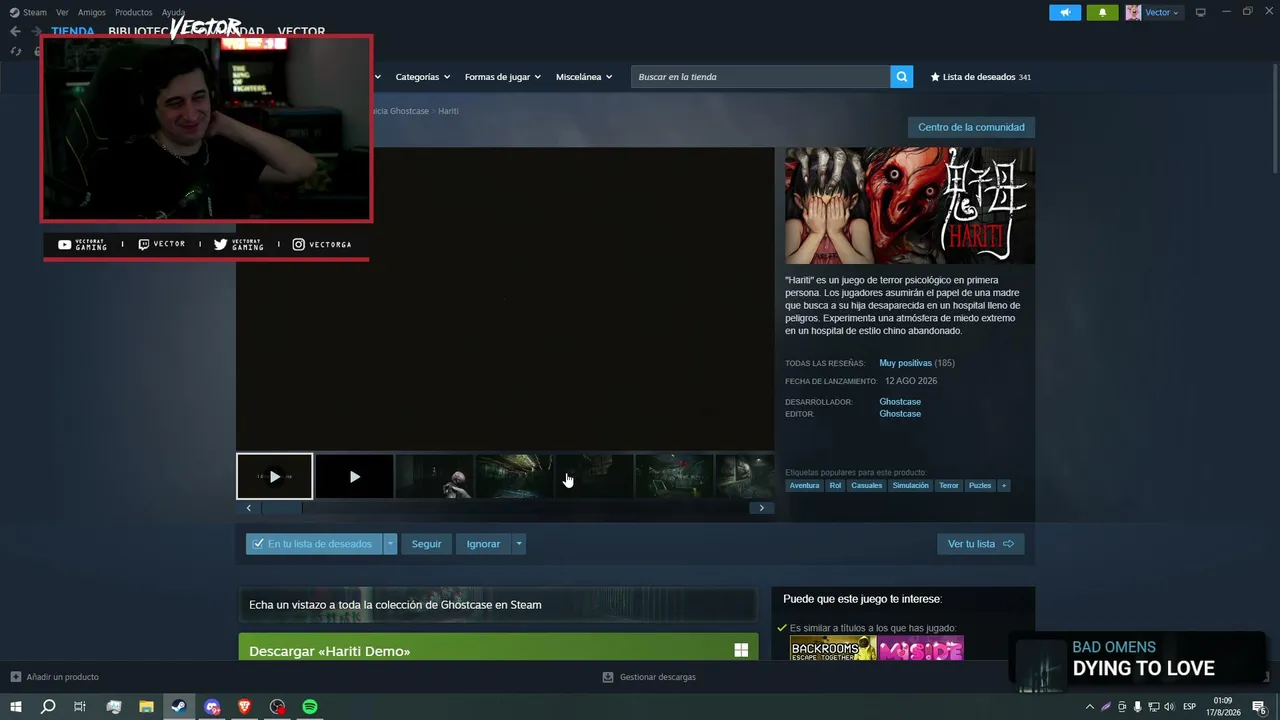Open the Windows notification center
This screenshot has width=1280, height=720.
tap(1259, 707)
